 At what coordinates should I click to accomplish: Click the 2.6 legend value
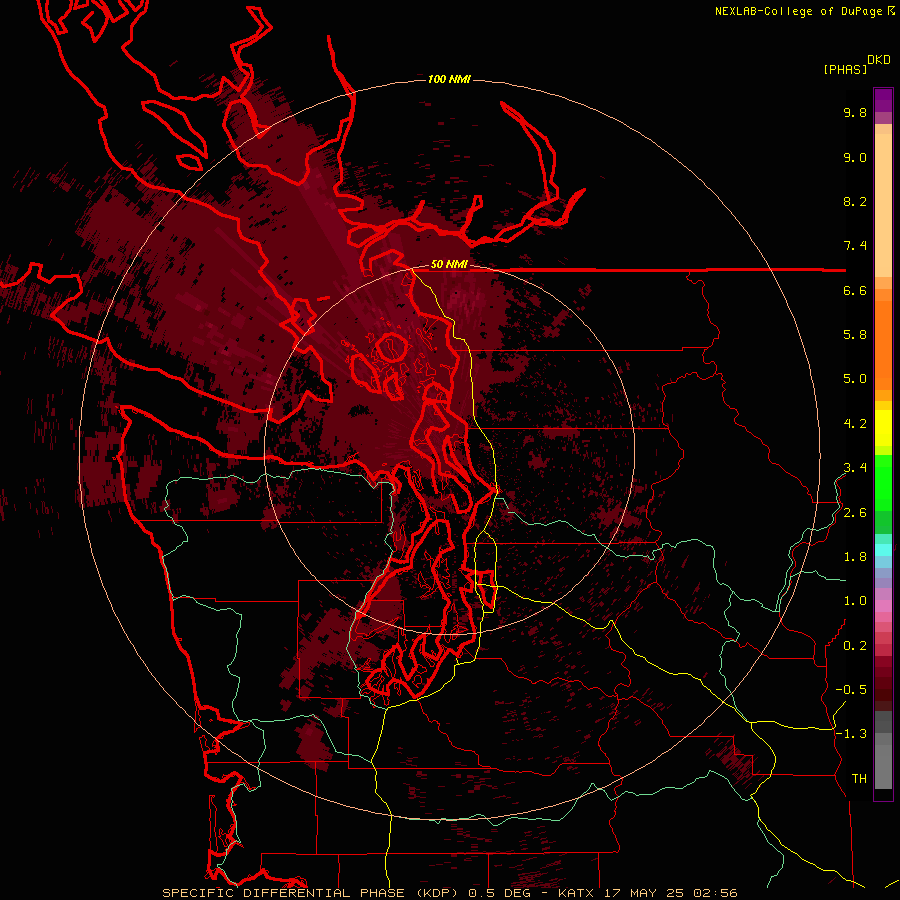coord(855,513)
